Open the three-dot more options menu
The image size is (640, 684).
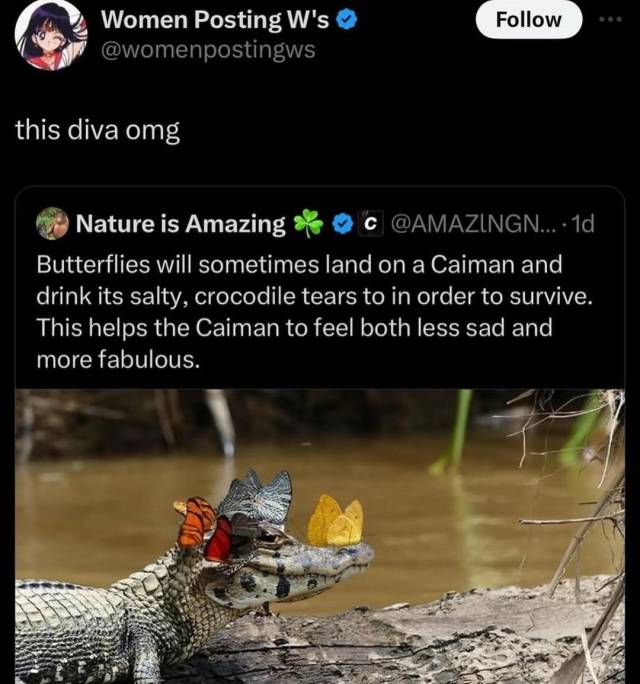point(610,19)
